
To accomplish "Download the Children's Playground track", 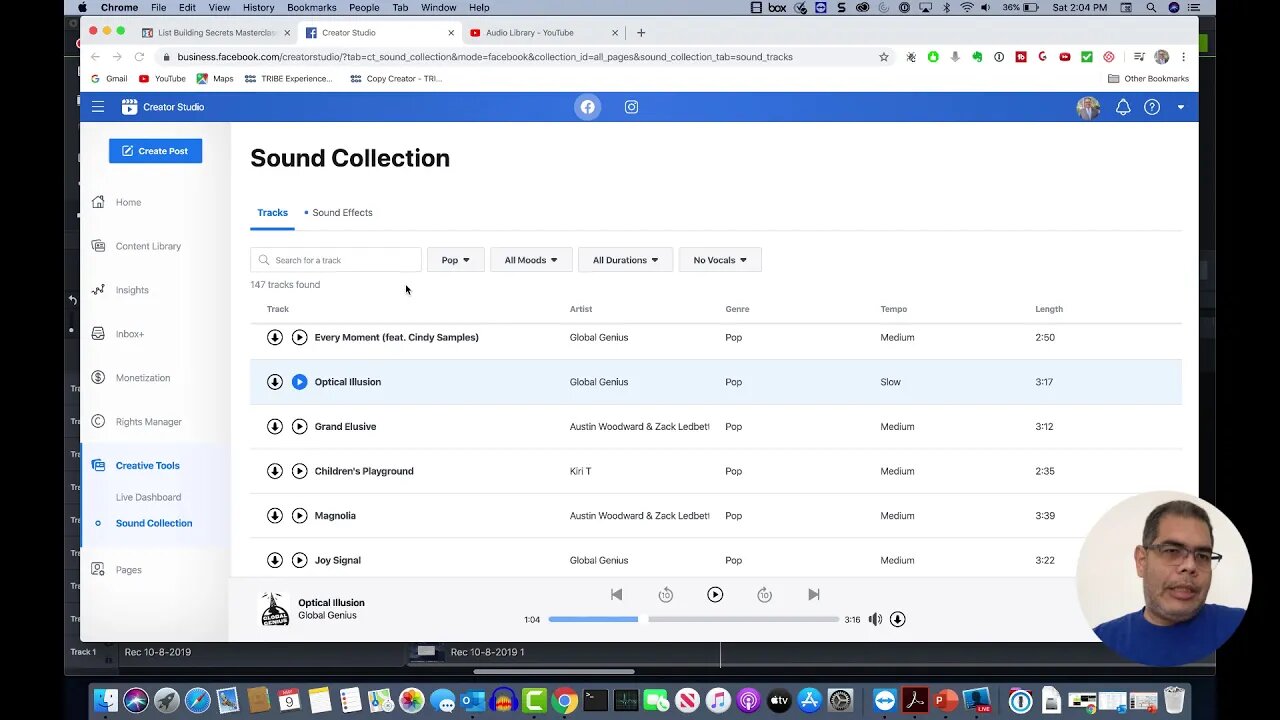I will click(x=275, y=471).
